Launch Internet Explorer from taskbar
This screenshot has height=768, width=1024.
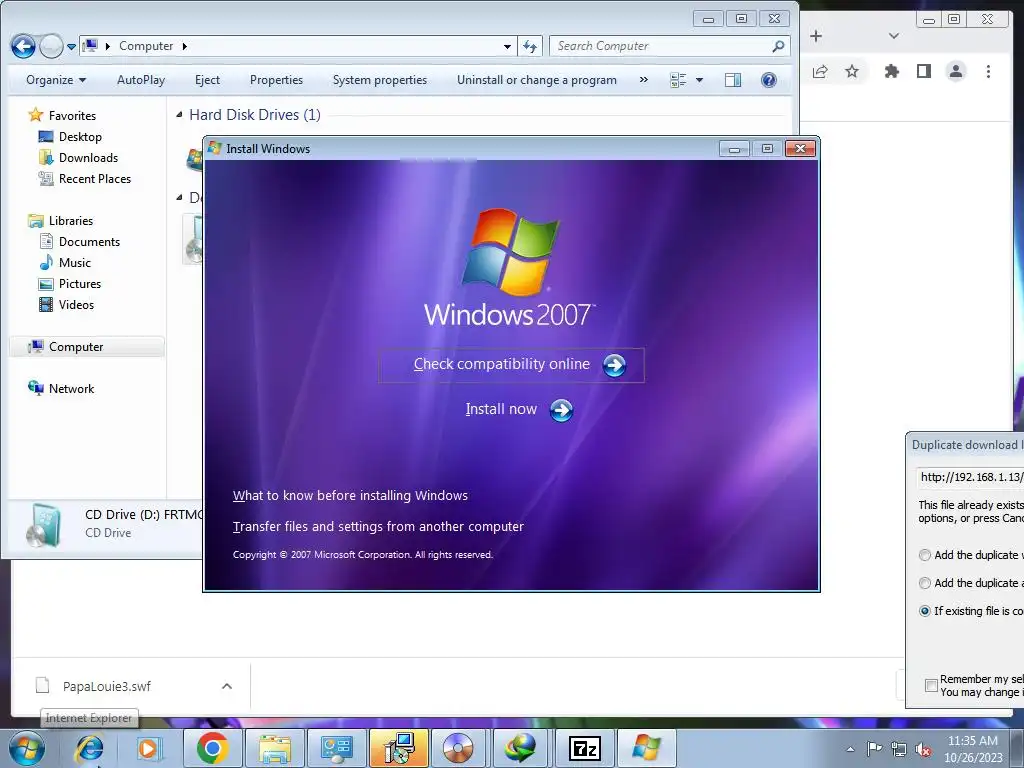[89, 748]
